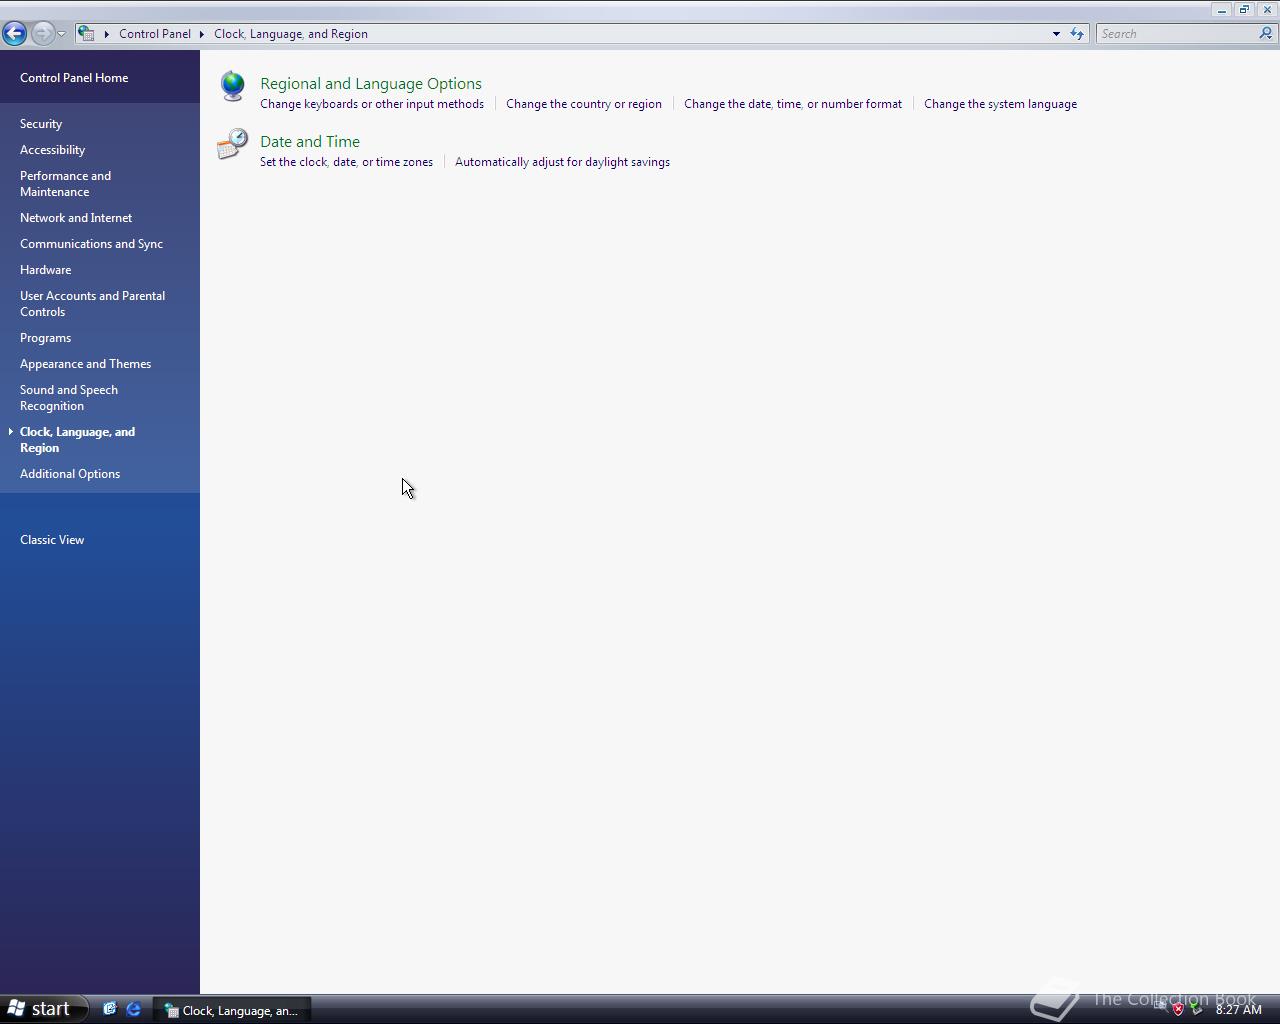Open Sound and Speech Recognition
Image resolution: width=1280 pixels, height=1024 pixels.
point(69,398)
